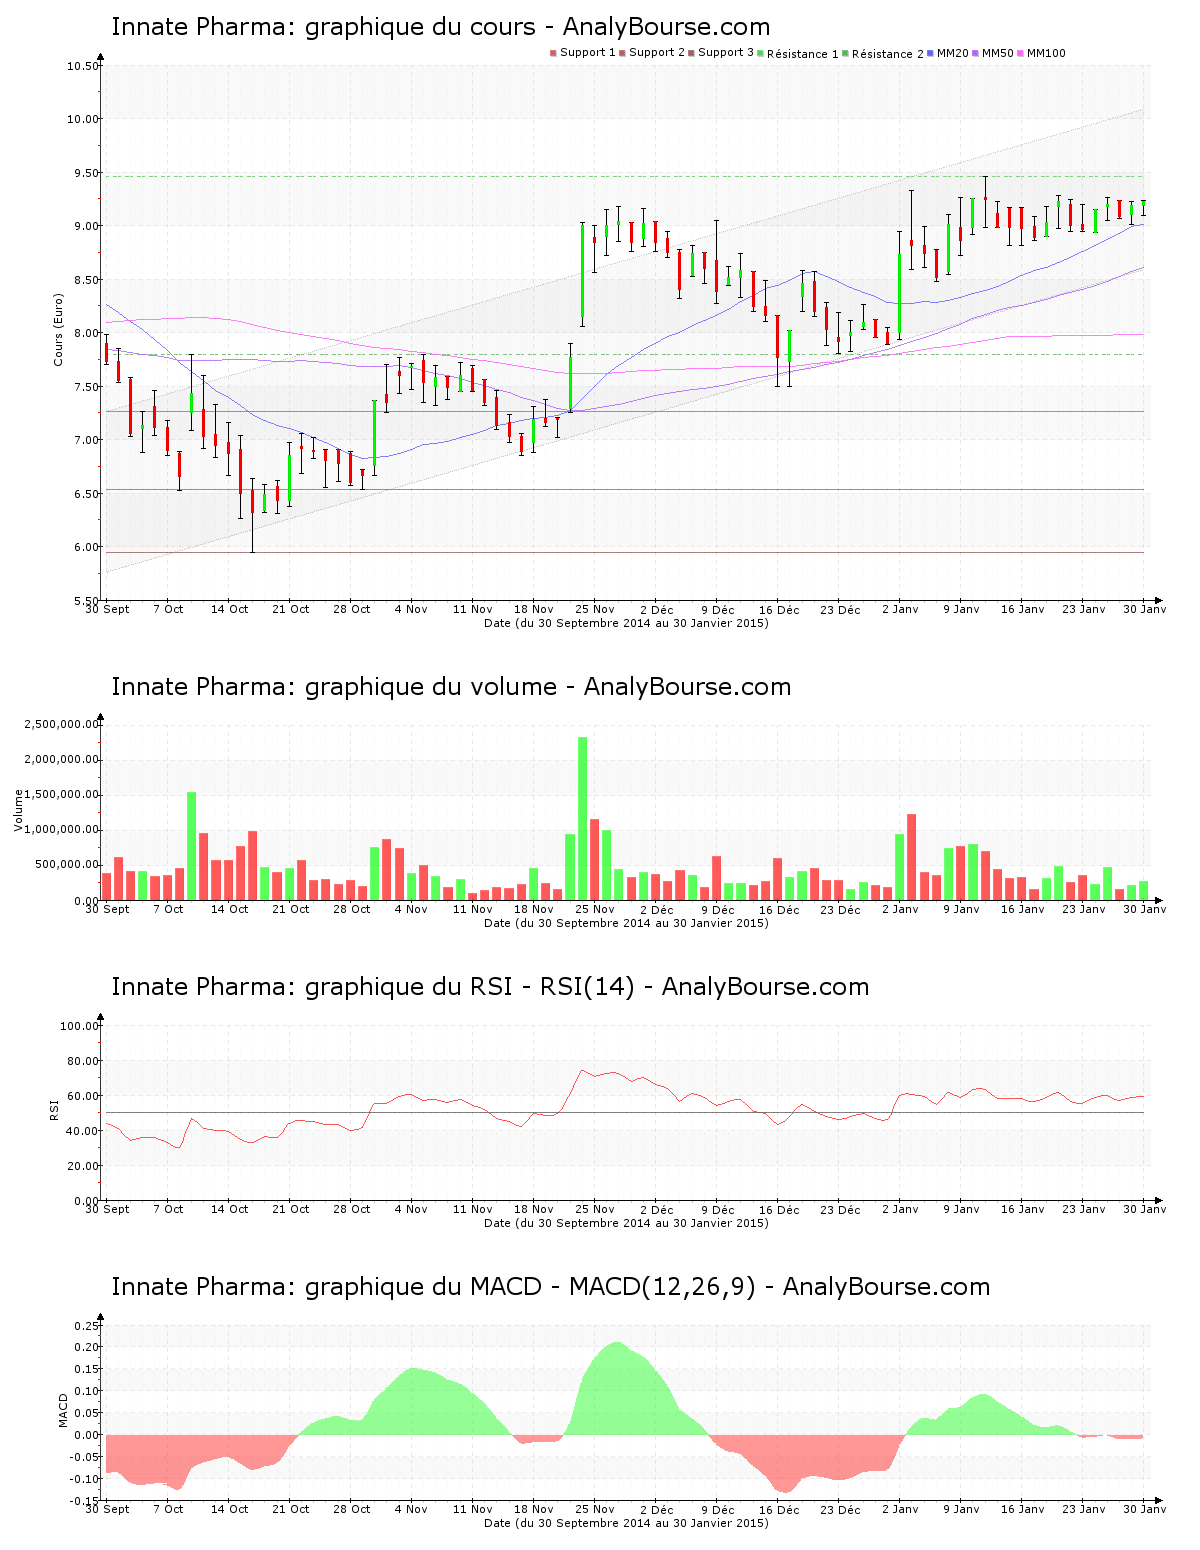This screenshot has height=1550, width=1200.
Task: Click the 10.50 price axis label
Action: (83, 66)
